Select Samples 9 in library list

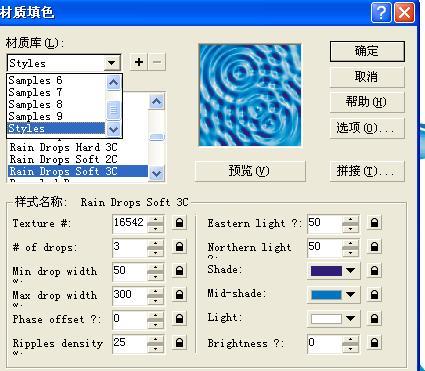pos(56,116)
